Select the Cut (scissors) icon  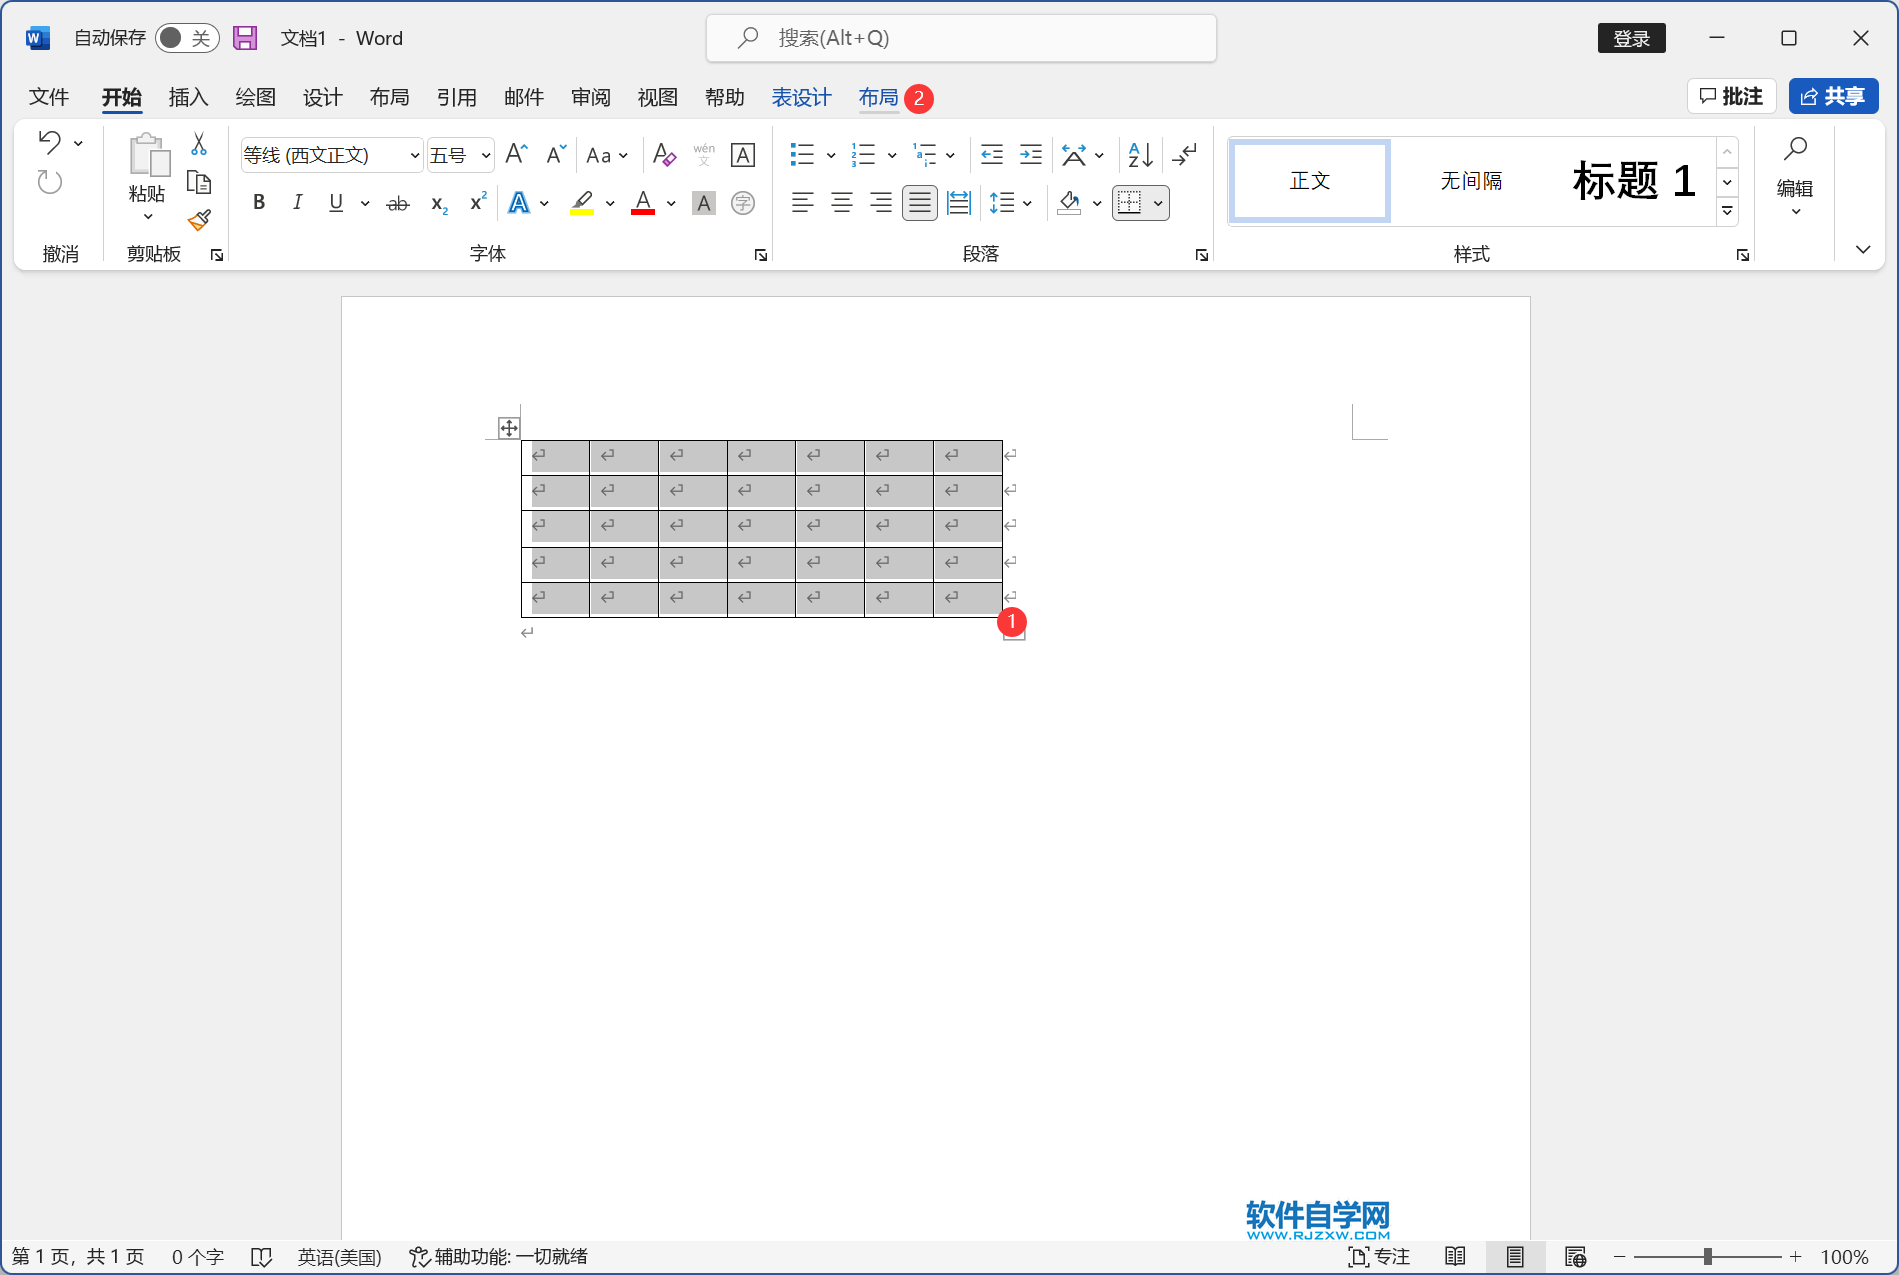point(199,143)
